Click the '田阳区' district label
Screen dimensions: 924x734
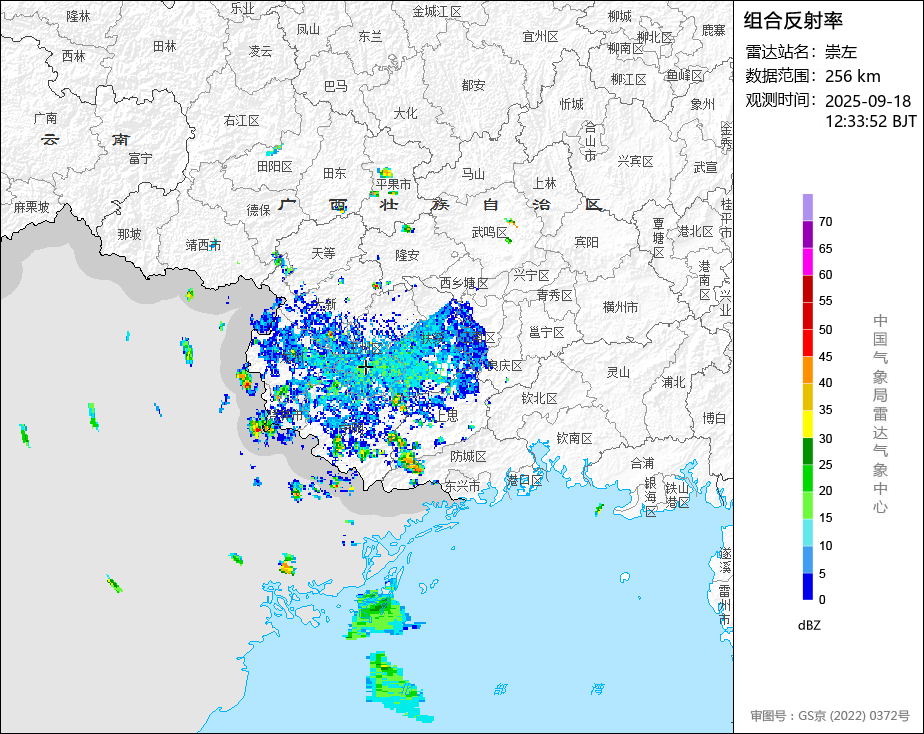[275, 167]
